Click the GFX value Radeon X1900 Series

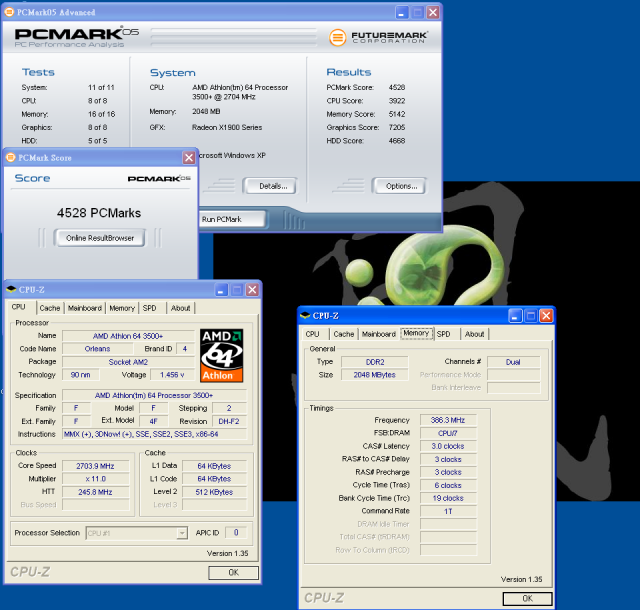tap(227, 127)
